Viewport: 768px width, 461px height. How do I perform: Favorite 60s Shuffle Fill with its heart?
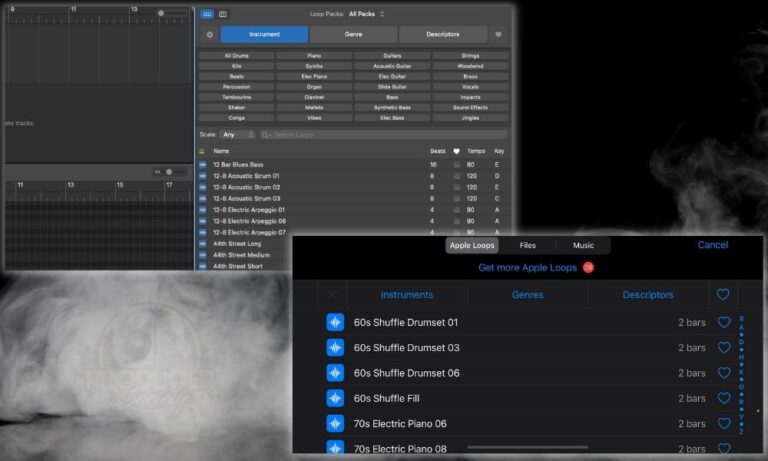point(724,398)
